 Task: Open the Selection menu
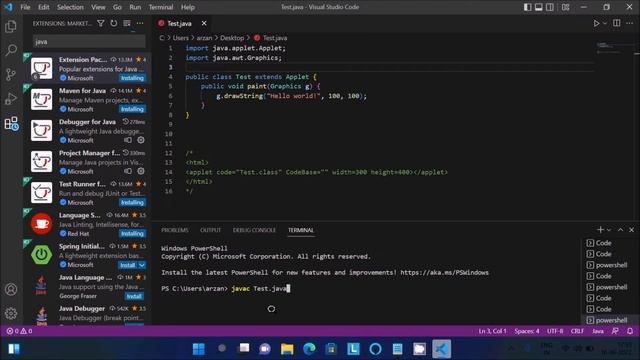[70, 7]
